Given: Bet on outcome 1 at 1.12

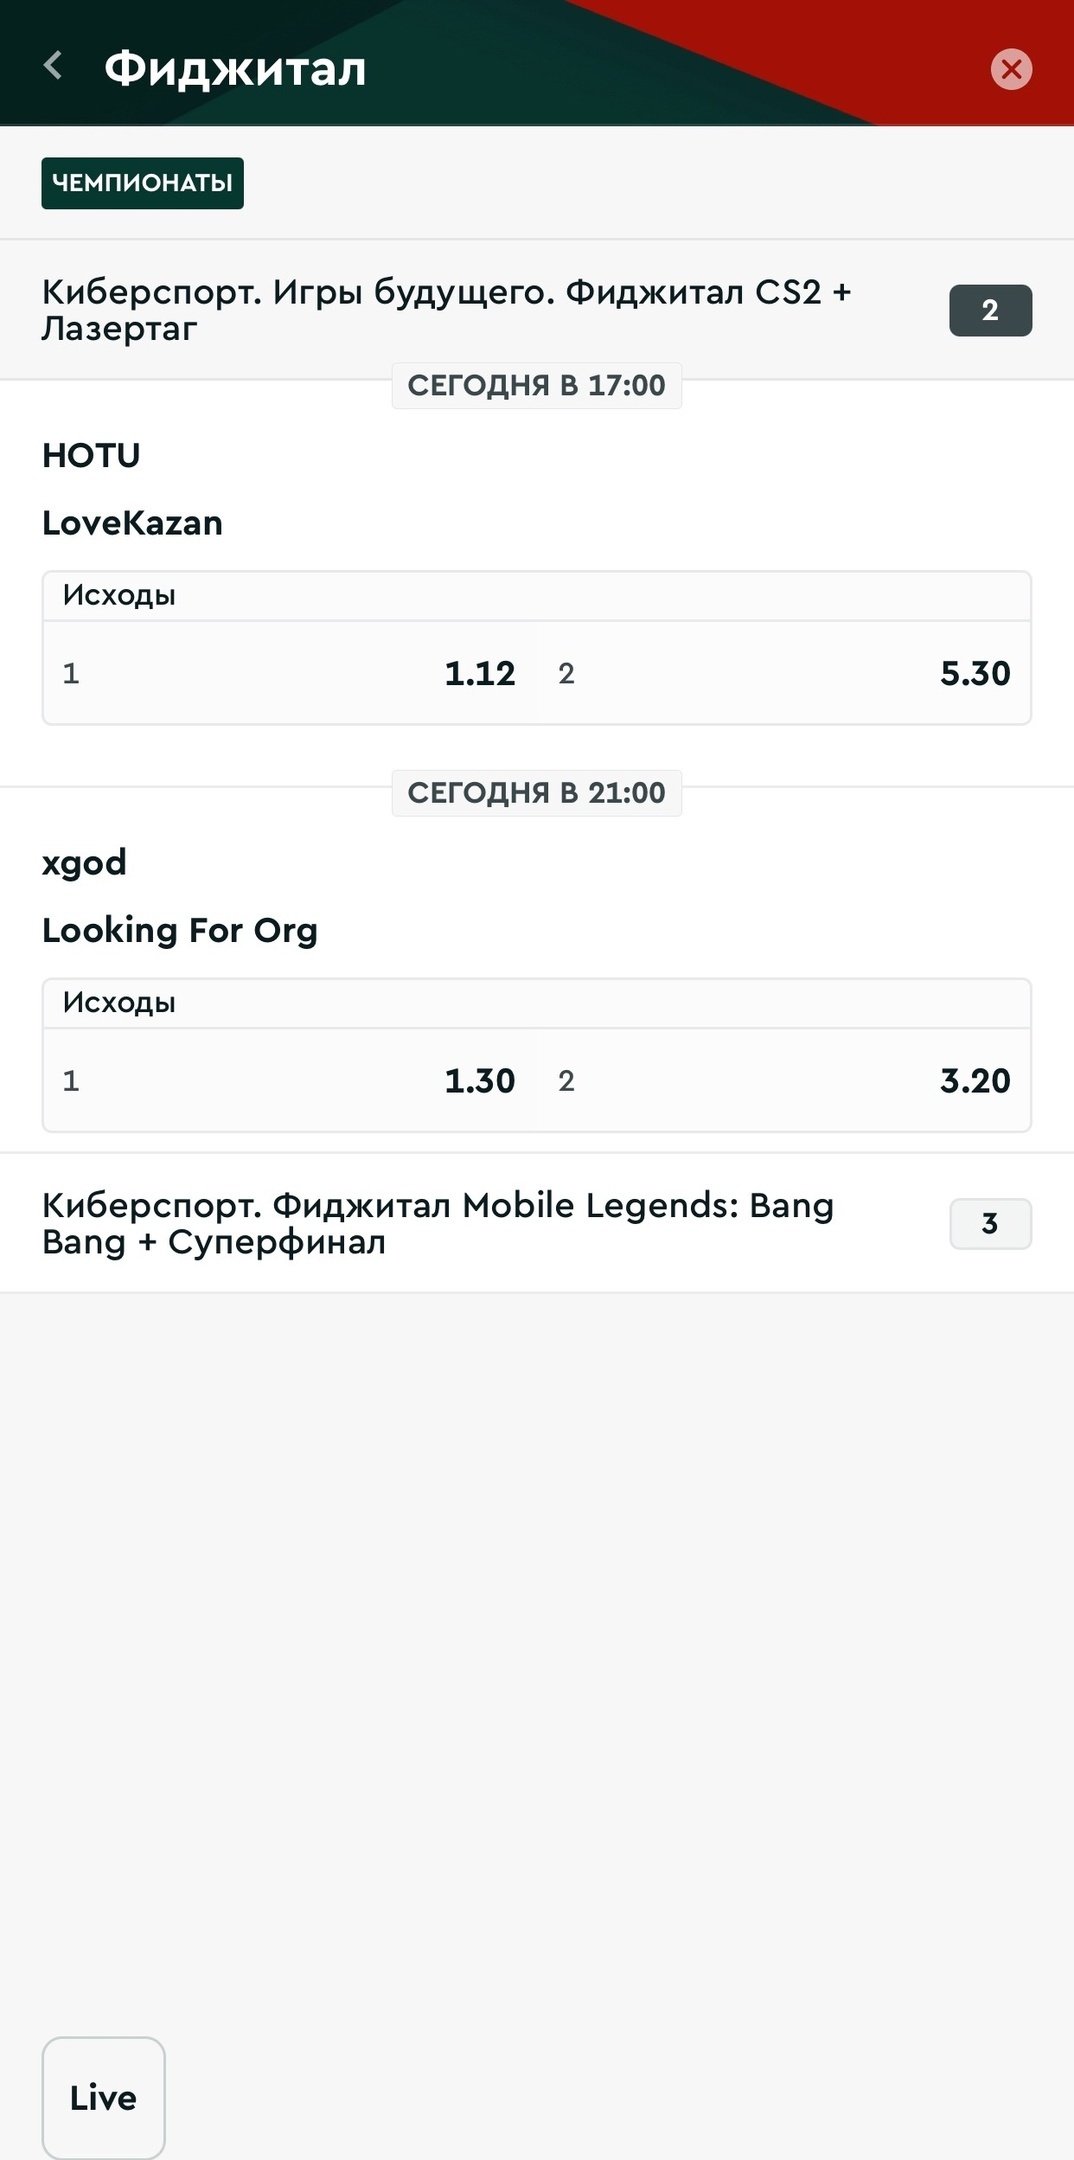Looking at the screenshot, I should pos(290,673).
